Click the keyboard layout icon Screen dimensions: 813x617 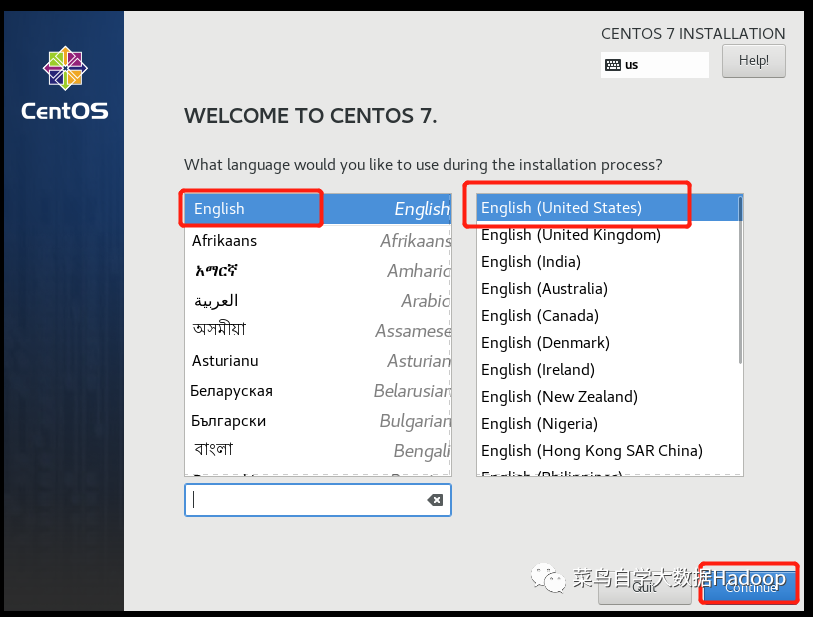(612, 65)
